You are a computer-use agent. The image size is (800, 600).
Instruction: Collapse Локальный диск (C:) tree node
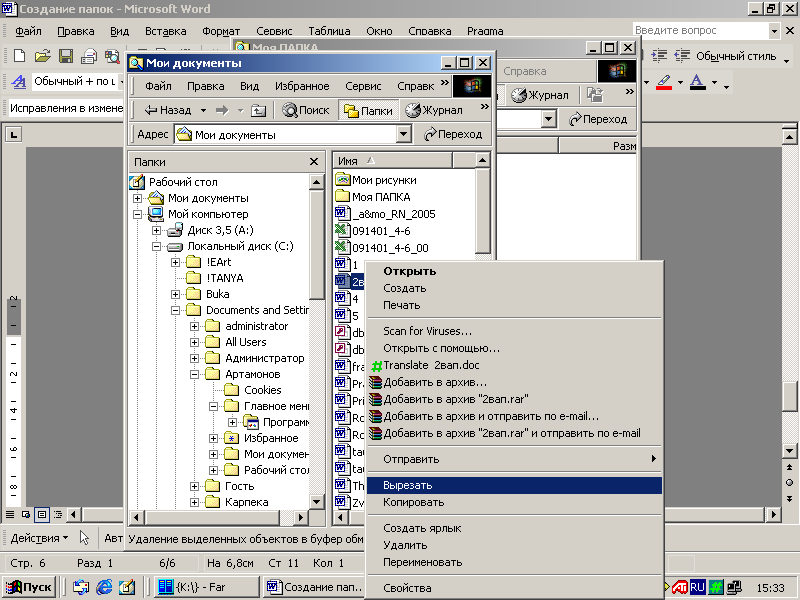pyautogui.click(x=157, y=246)
